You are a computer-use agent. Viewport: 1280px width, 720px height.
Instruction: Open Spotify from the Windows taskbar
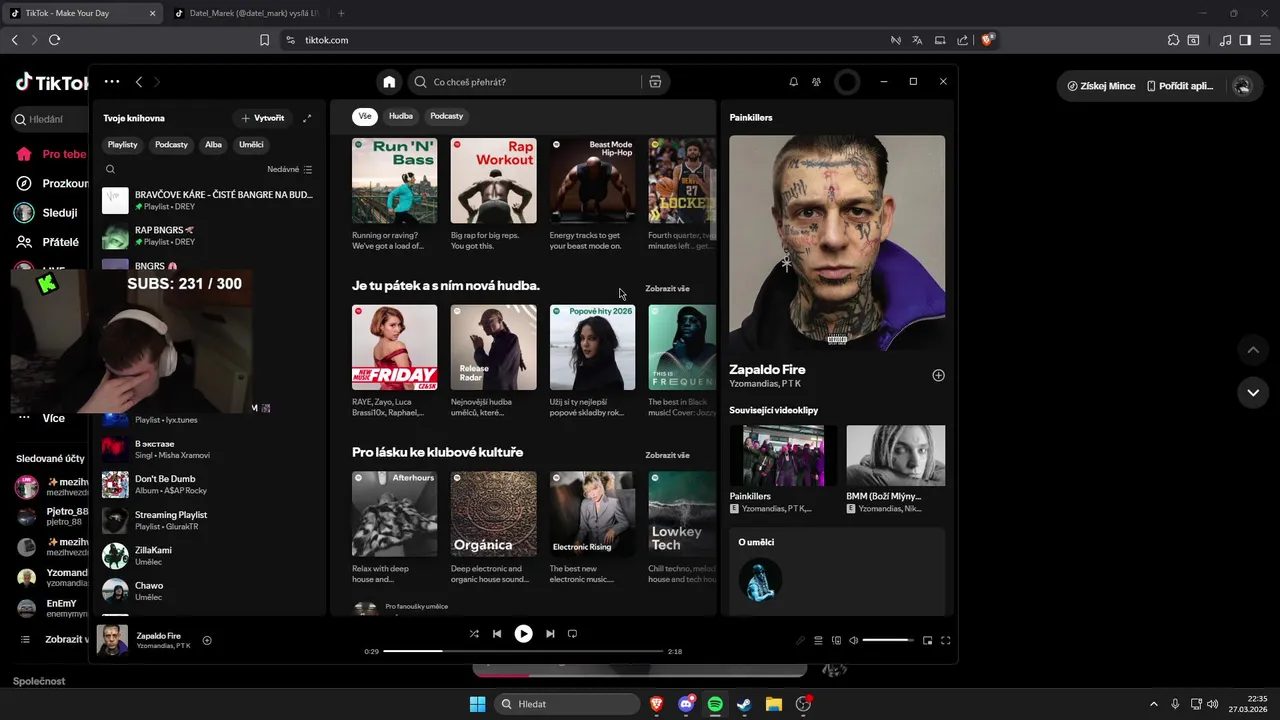(x=715, y=704)
